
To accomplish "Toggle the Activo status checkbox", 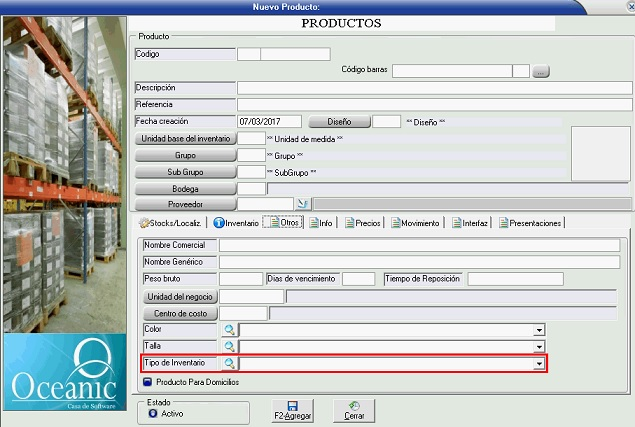I will click(152, 411).
